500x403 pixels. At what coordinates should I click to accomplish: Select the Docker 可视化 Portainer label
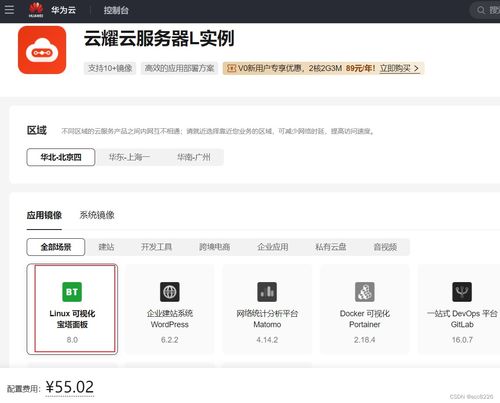pos(365,319)
